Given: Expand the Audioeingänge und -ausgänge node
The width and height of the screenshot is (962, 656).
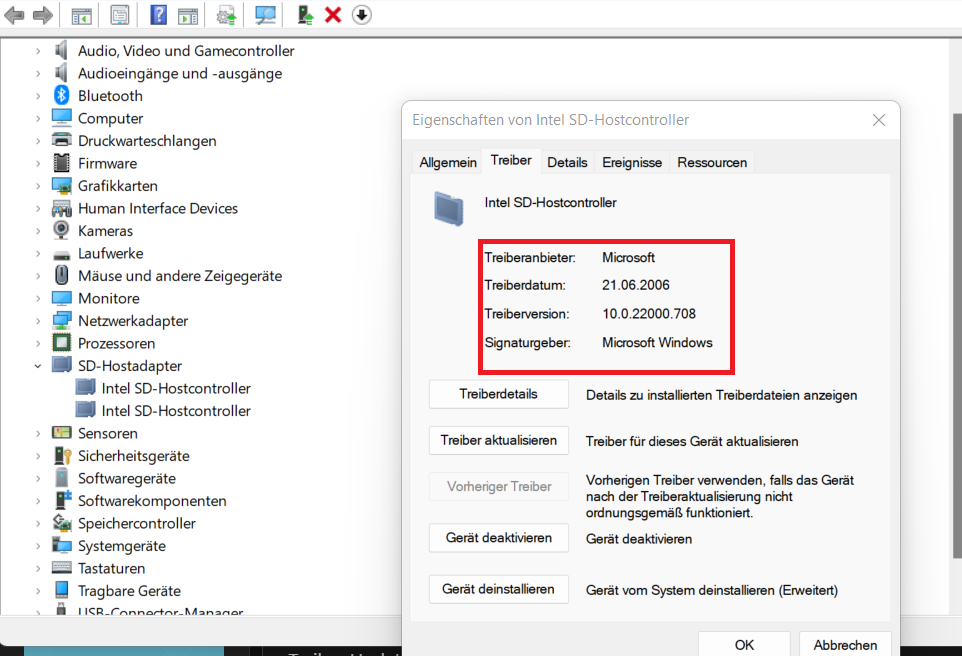Looking at the screenshot, I should click(38, 74).
